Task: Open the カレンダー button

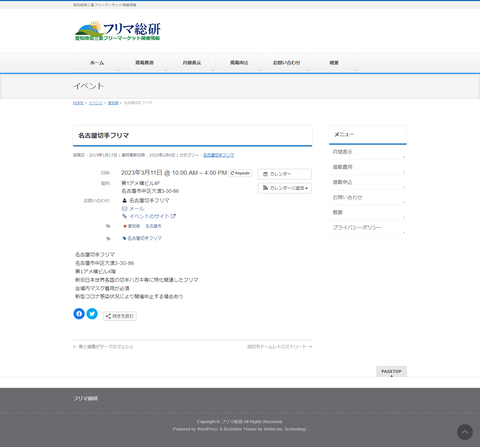Action: [x=285, y=174]
